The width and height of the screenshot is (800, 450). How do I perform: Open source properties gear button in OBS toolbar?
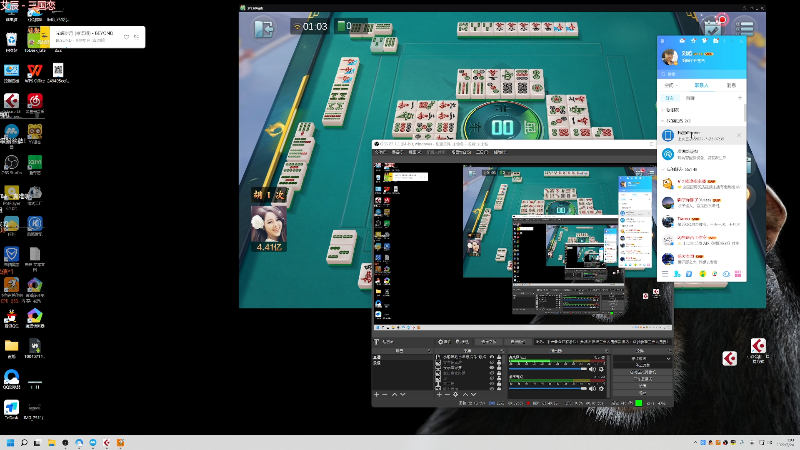point(444,341)
